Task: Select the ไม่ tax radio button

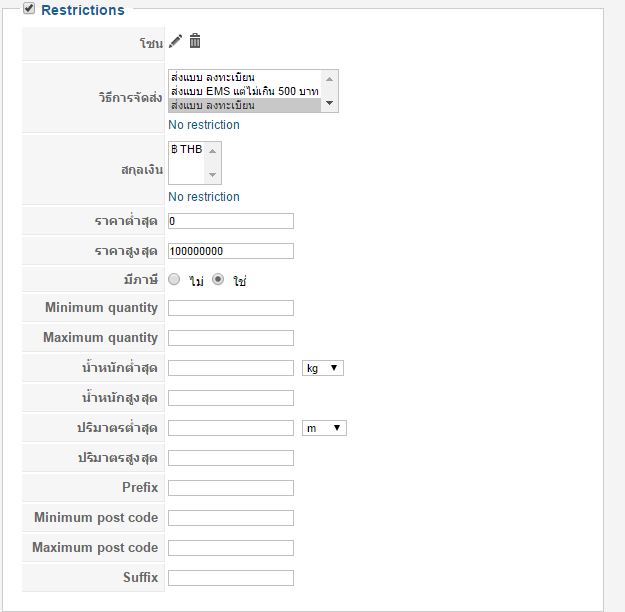Action: (x=174, y=280)
